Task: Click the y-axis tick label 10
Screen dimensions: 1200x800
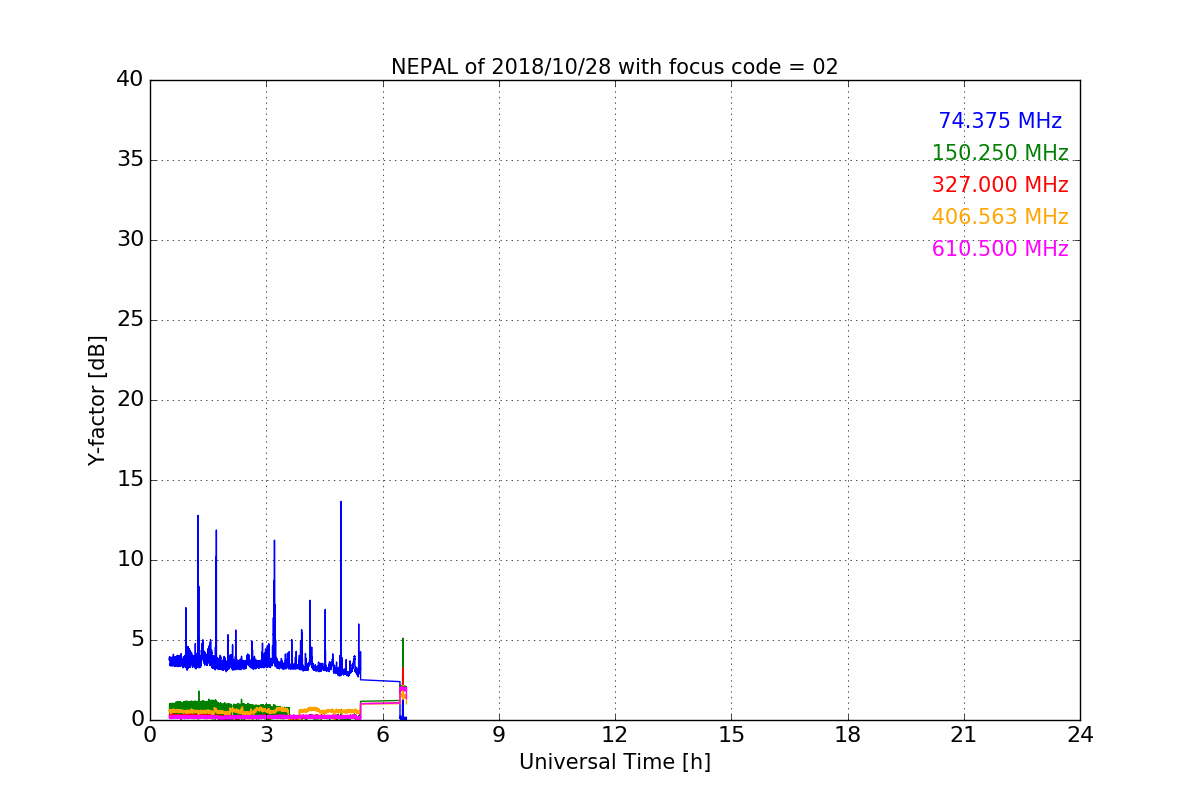Action: click(129, 560)
